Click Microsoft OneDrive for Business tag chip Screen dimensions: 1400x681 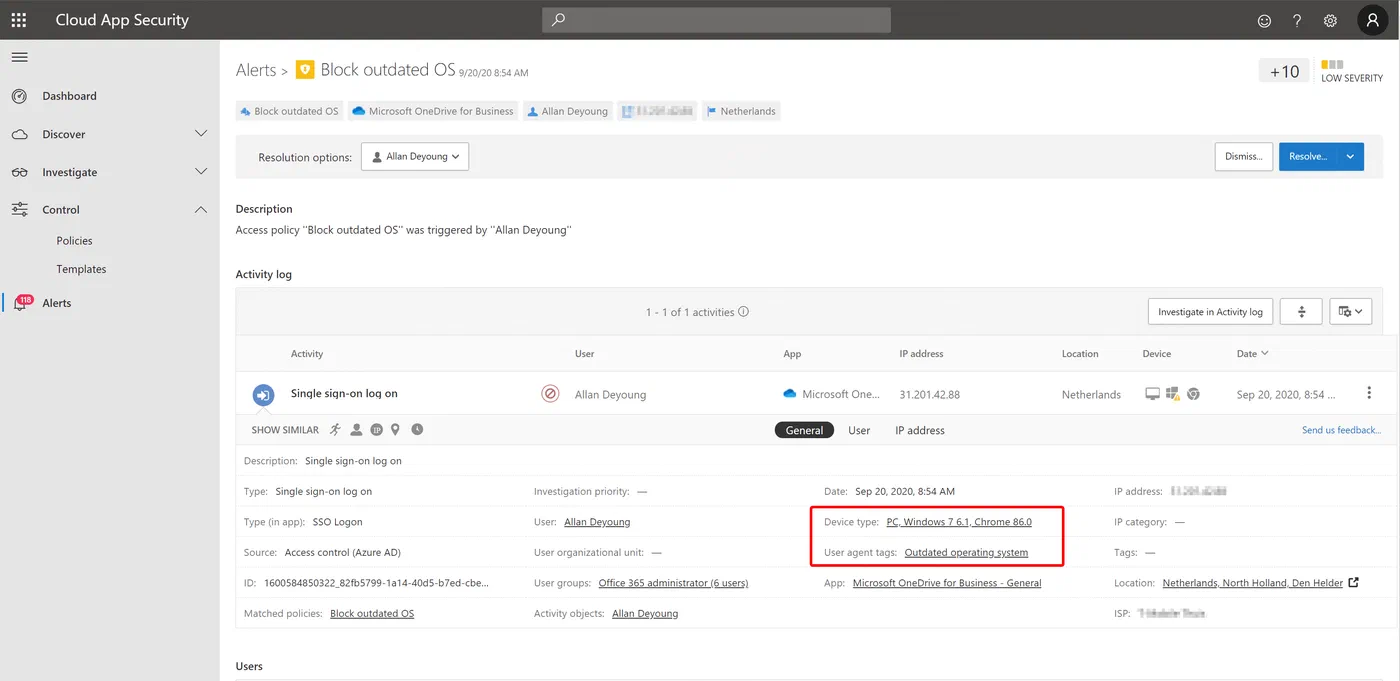[433, 111]
